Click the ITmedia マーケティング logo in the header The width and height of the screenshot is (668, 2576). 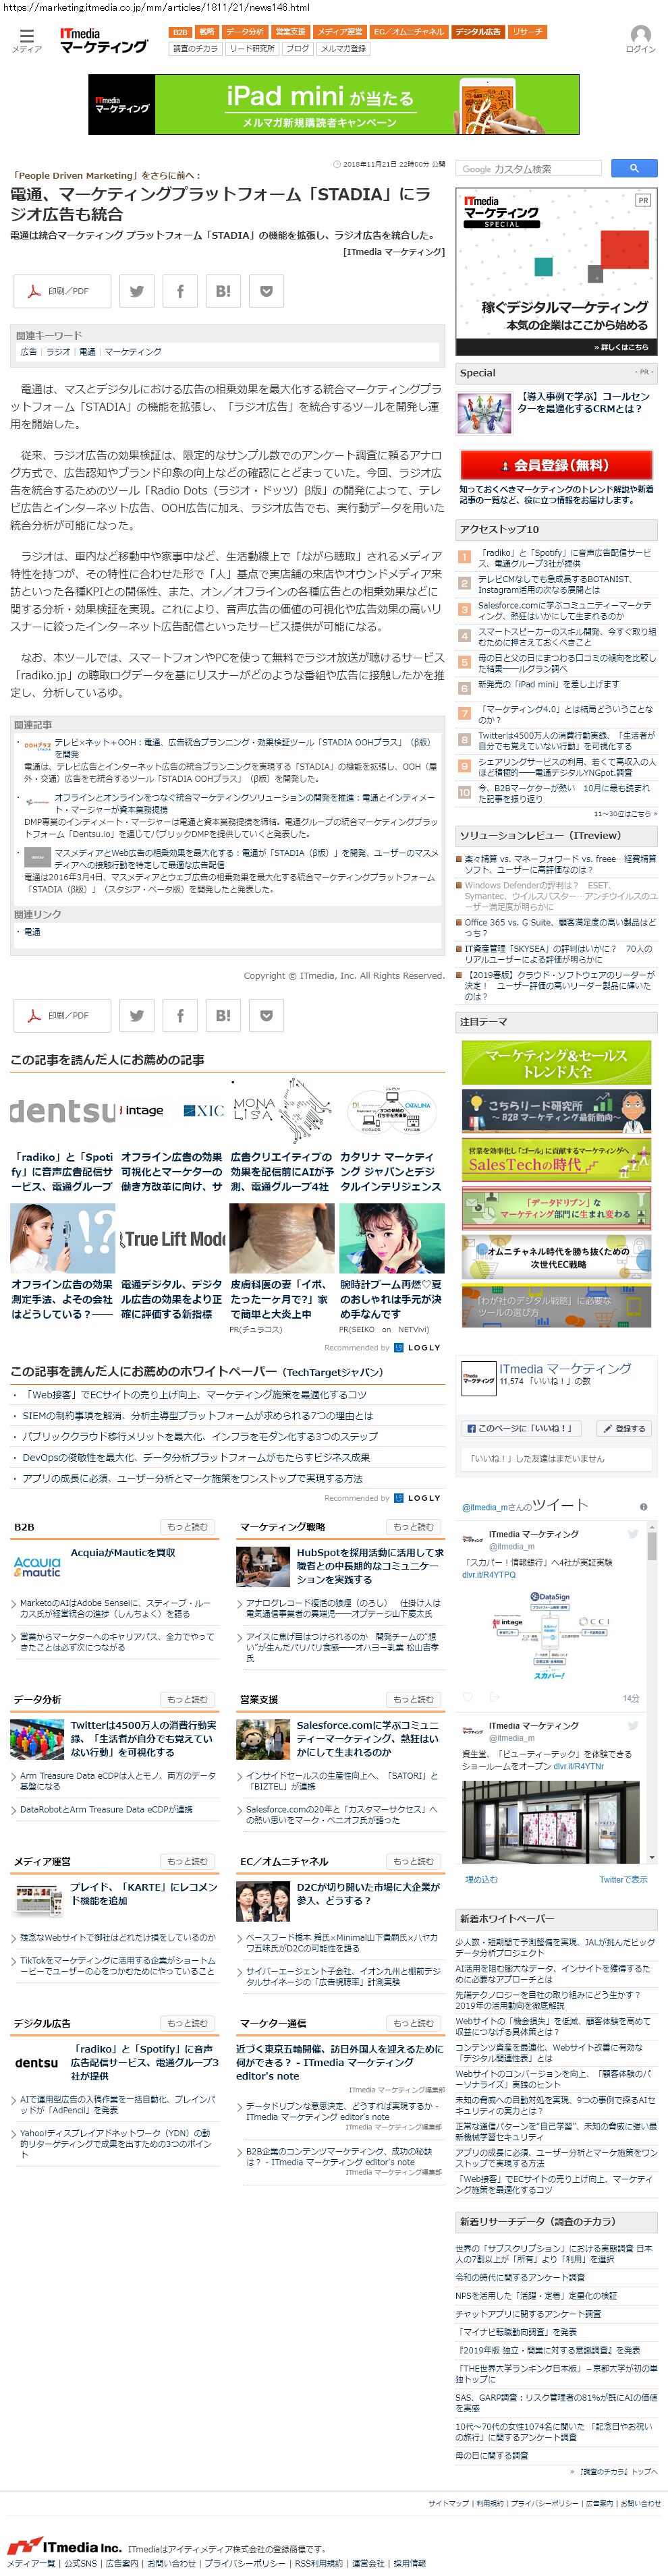[104, 41]
